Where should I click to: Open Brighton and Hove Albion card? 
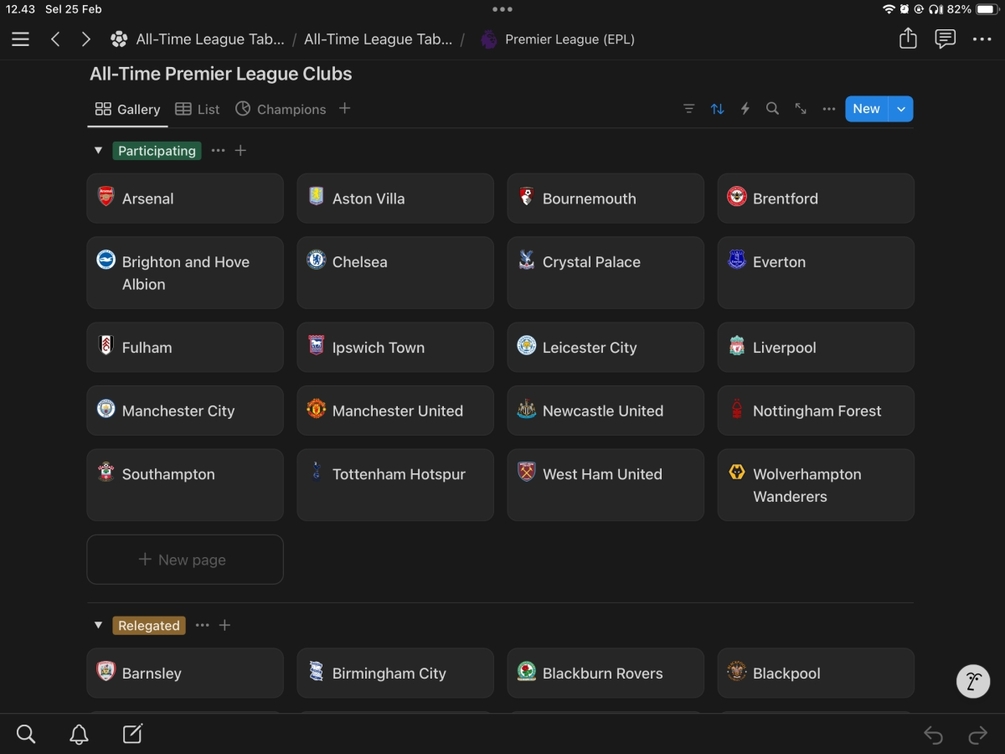click(x=185, y=272)
